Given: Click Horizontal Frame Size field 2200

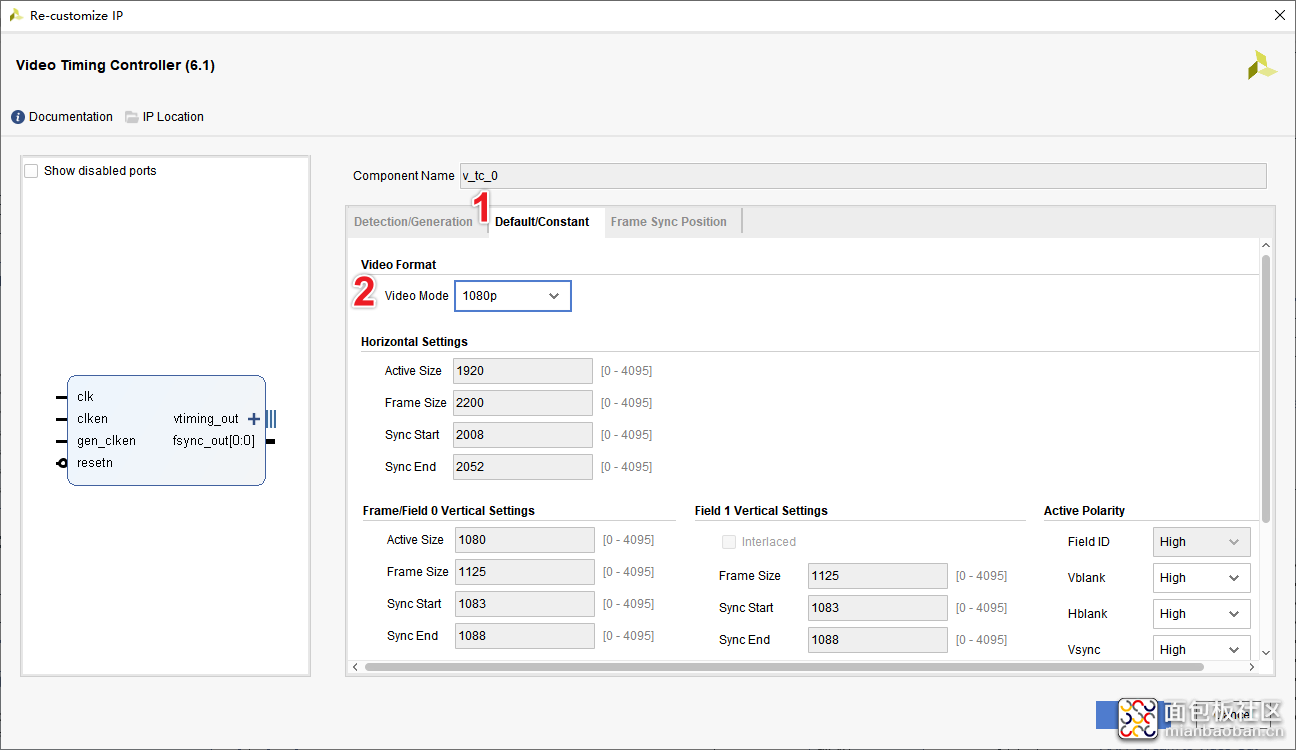Looking at the screenshot, I should click(523, 403).
